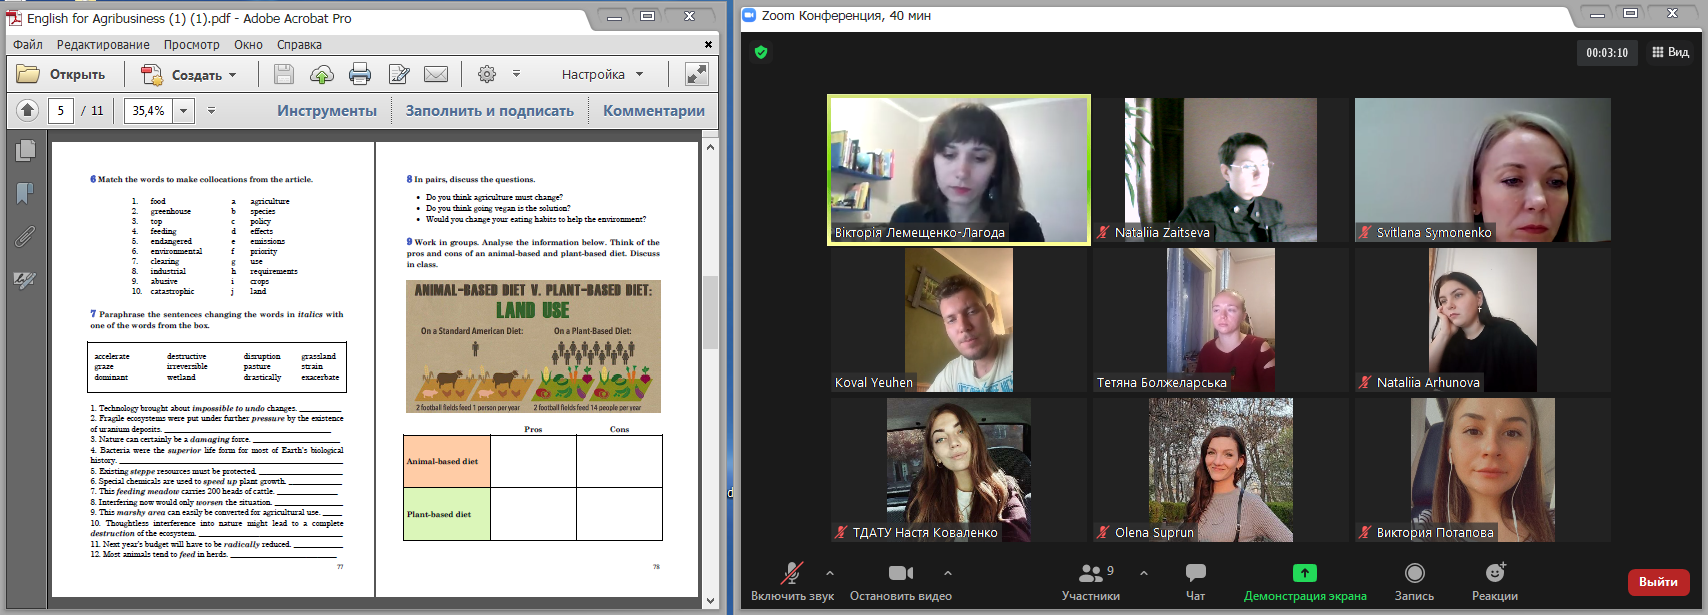Open the Attachments paperclip panel
Screen dimensions: 1708x615
[x=25, y=236]
